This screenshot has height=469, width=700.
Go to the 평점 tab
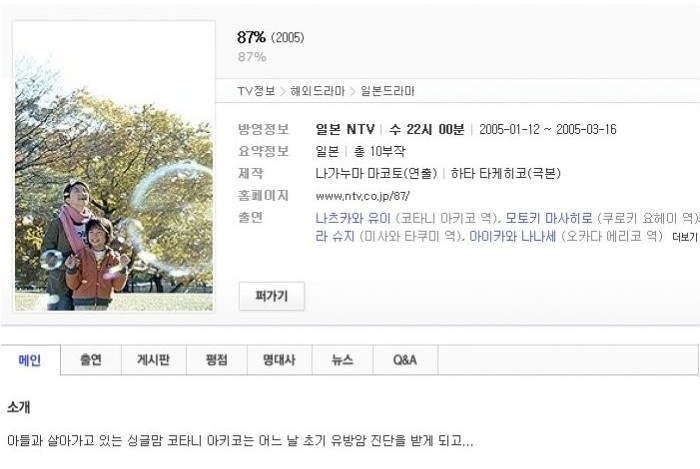coord(217,360)
